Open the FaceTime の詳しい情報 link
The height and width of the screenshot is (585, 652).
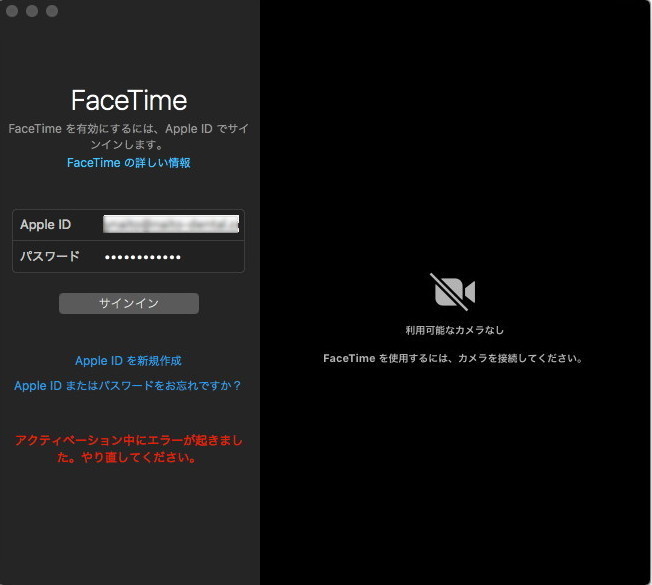pyautogui.click(x=129, y=163)
